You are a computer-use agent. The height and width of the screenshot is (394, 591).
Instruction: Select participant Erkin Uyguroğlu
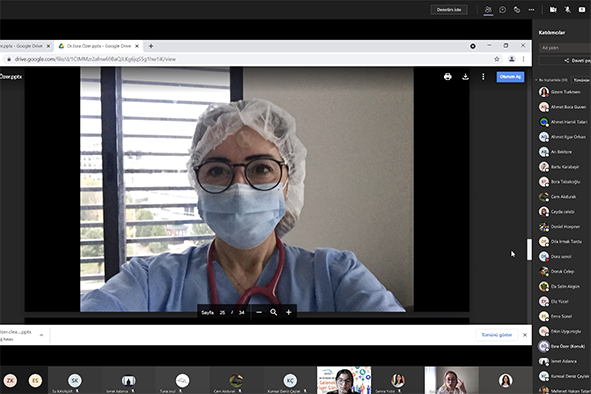pos(563,331)
